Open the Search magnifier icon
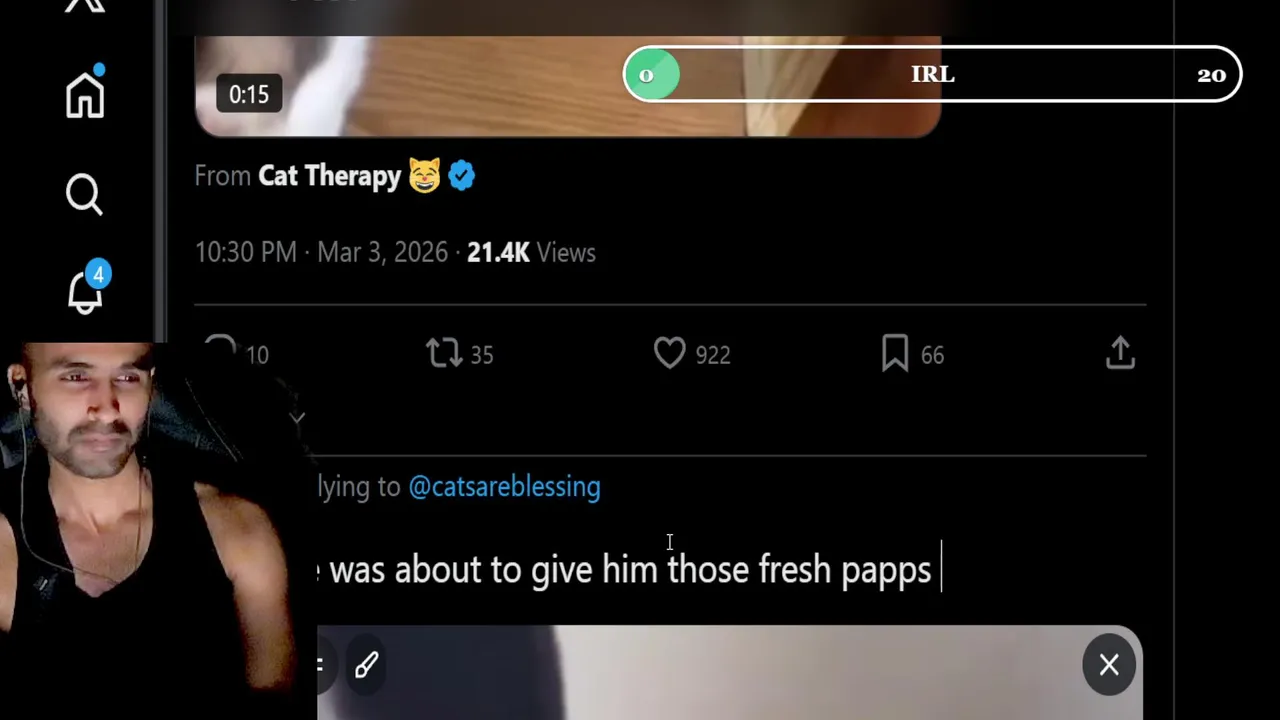This screenshot has height=720, width=1280. [x=85, y=194]
